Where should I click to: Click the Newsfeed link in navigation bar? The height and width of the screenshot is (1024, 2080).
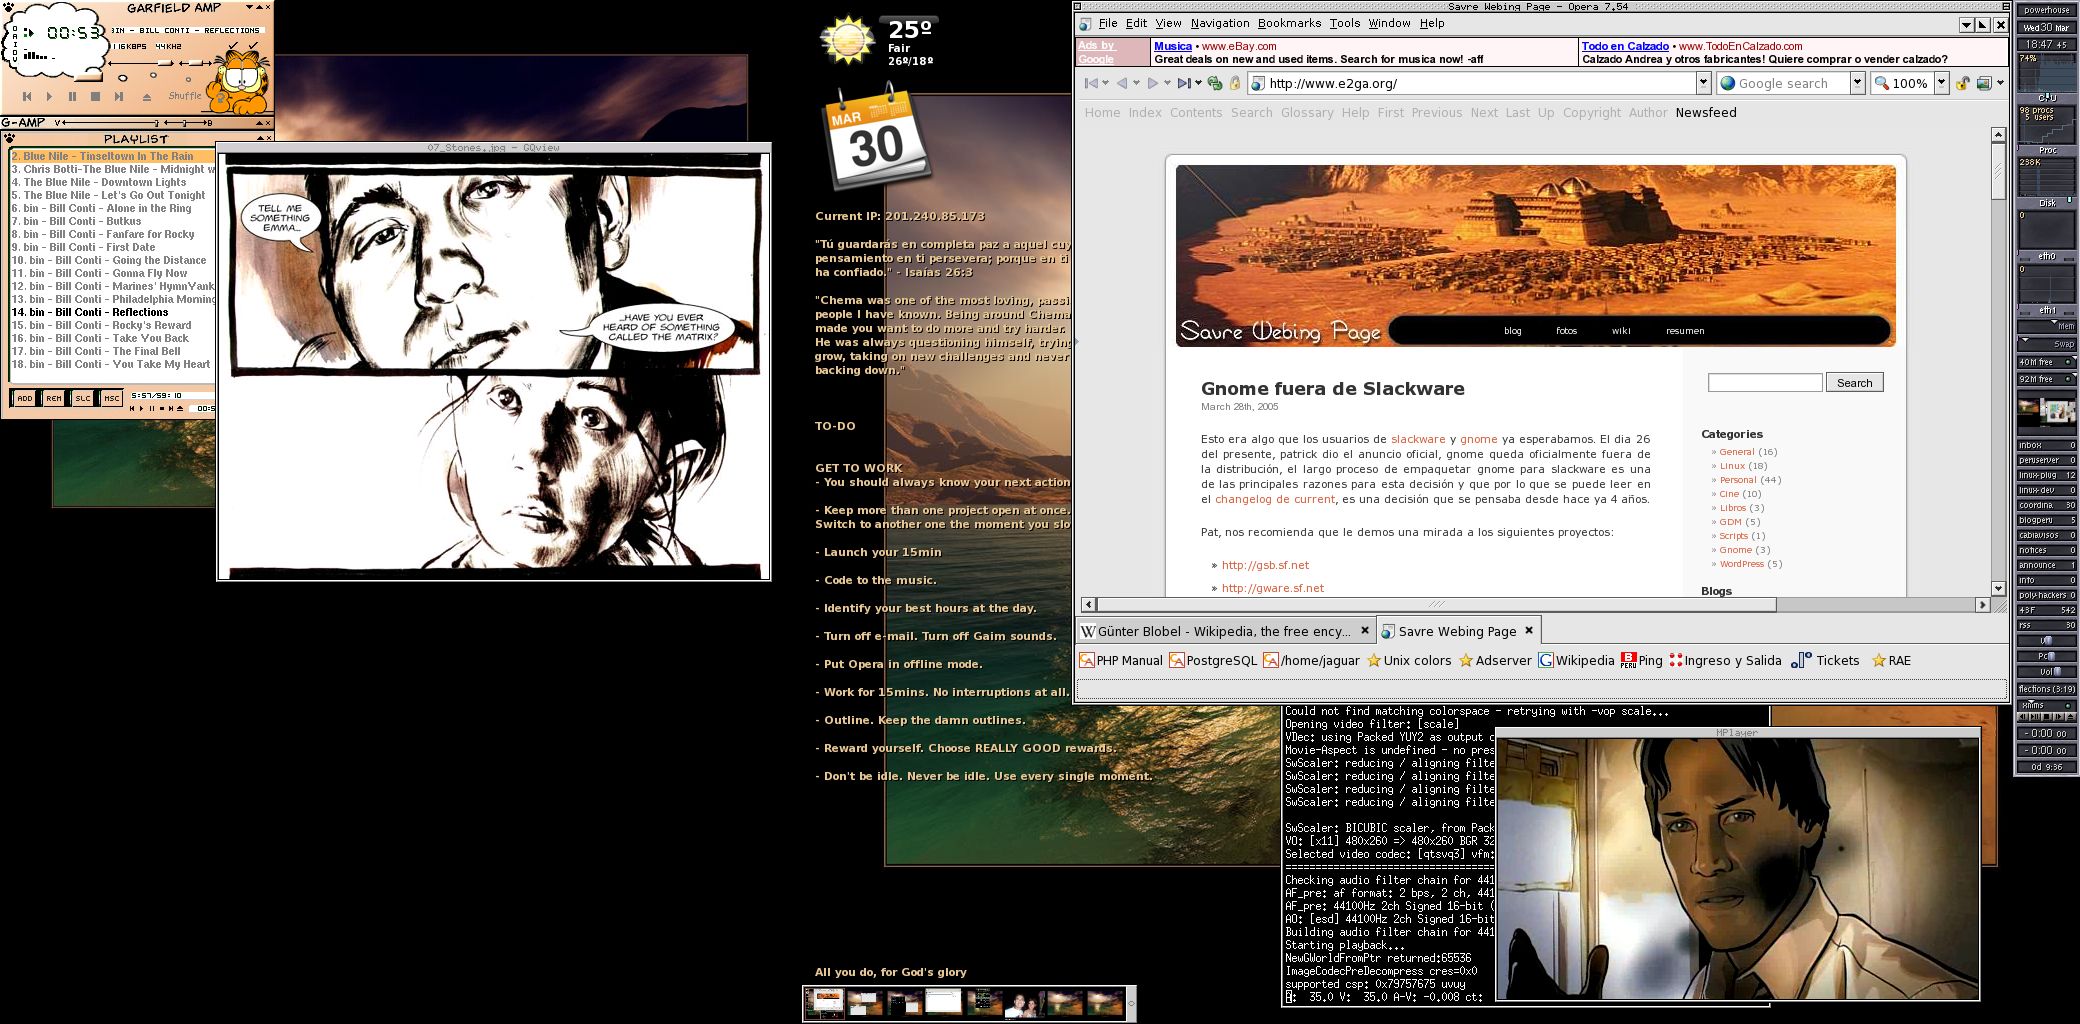click(1706, 113)
